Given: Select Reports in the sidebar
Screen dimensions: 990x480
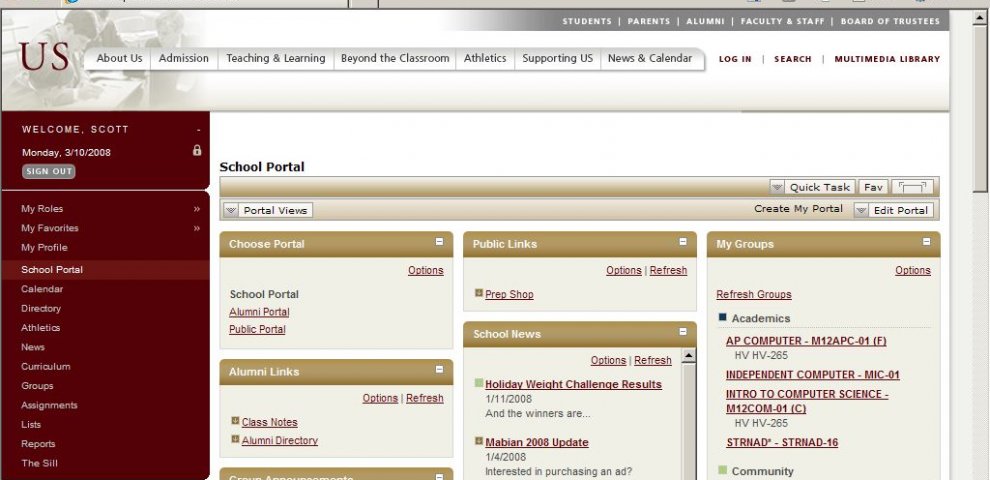Looking at the screenshot, I should [x=38, y=444].
